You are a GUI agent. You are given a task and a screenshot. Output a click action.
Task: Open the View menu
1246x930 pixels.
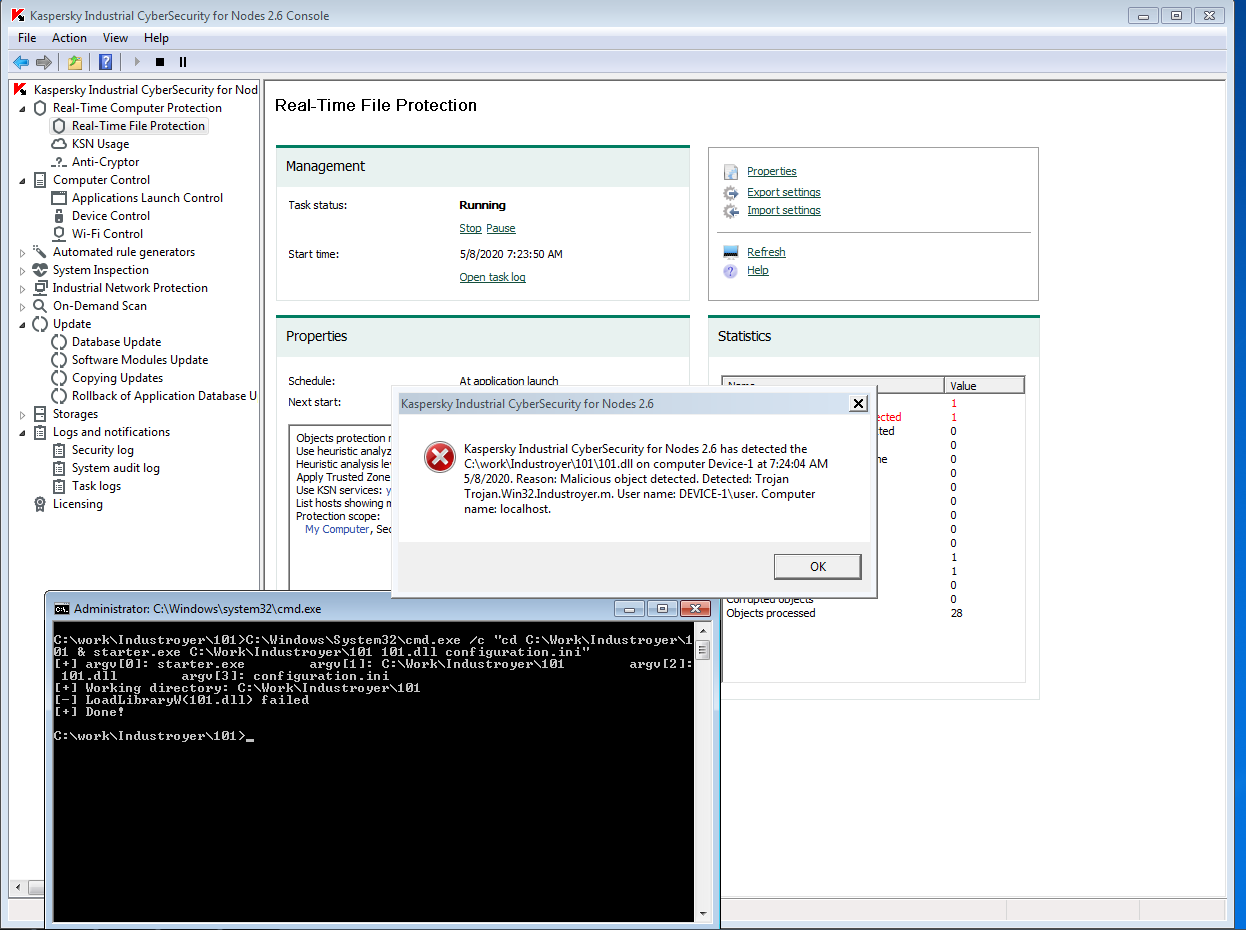(x=115, y=38)
